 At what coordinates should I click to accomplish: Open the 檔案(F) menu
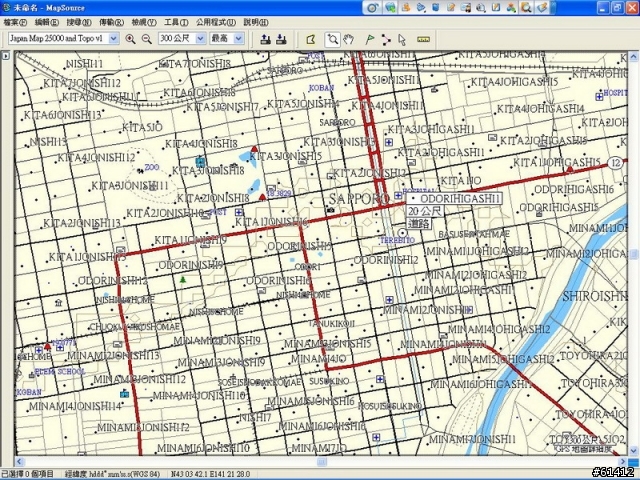point(16,22)
